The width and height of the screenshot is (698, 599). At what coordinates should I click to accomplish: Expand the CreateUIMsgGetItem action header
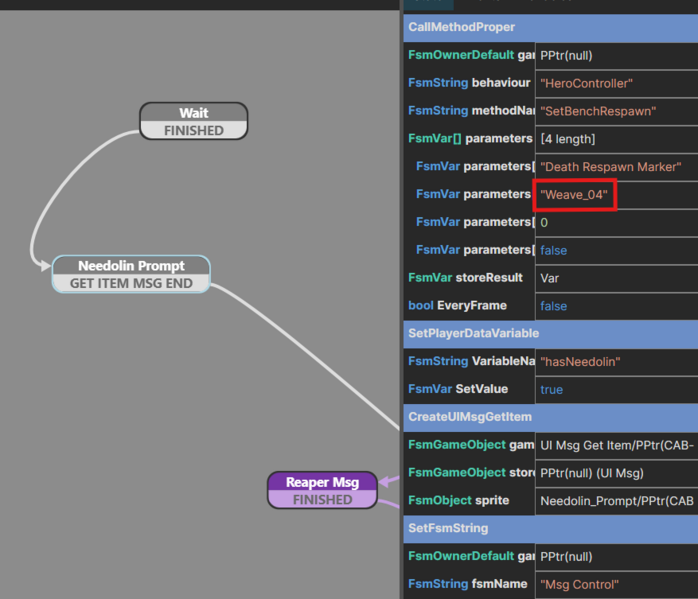point(550,416)
